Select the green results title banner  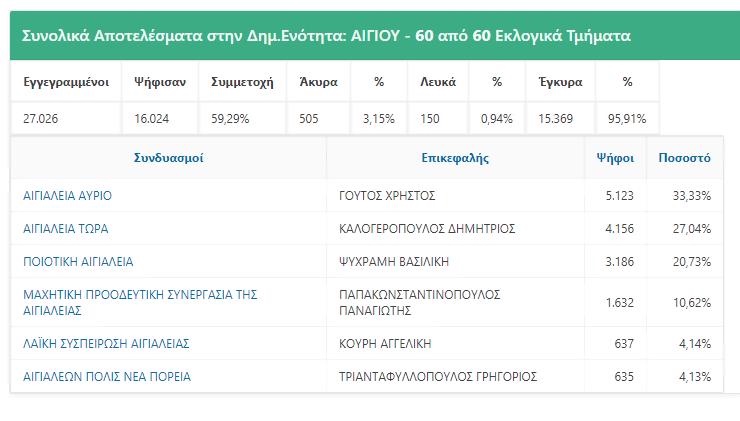pos(375,36)
